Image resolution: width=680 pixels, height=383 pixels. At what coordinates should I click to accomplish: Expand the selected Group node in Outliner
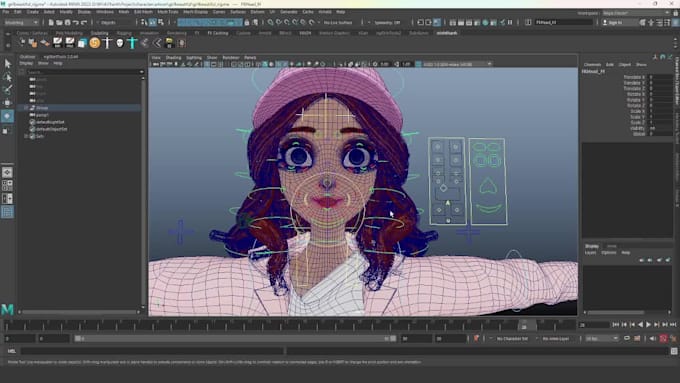point(26,108)
